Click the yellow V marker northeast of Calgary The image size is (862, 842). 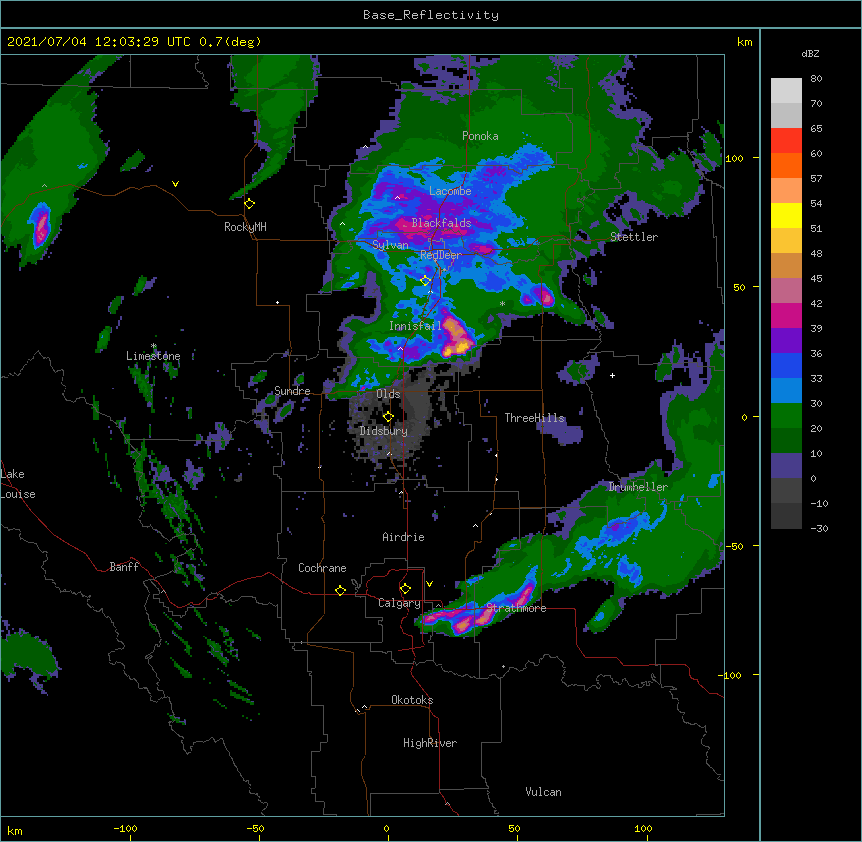pos(429,584)
